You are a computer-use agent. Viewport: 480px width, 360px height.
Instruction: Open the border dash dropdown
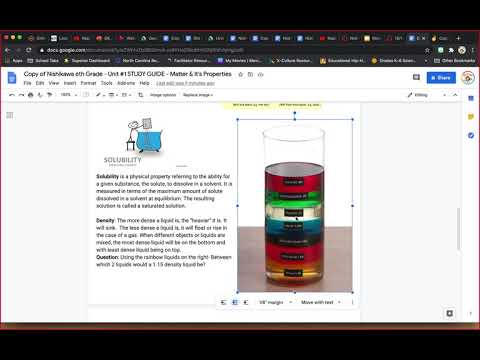126,95
